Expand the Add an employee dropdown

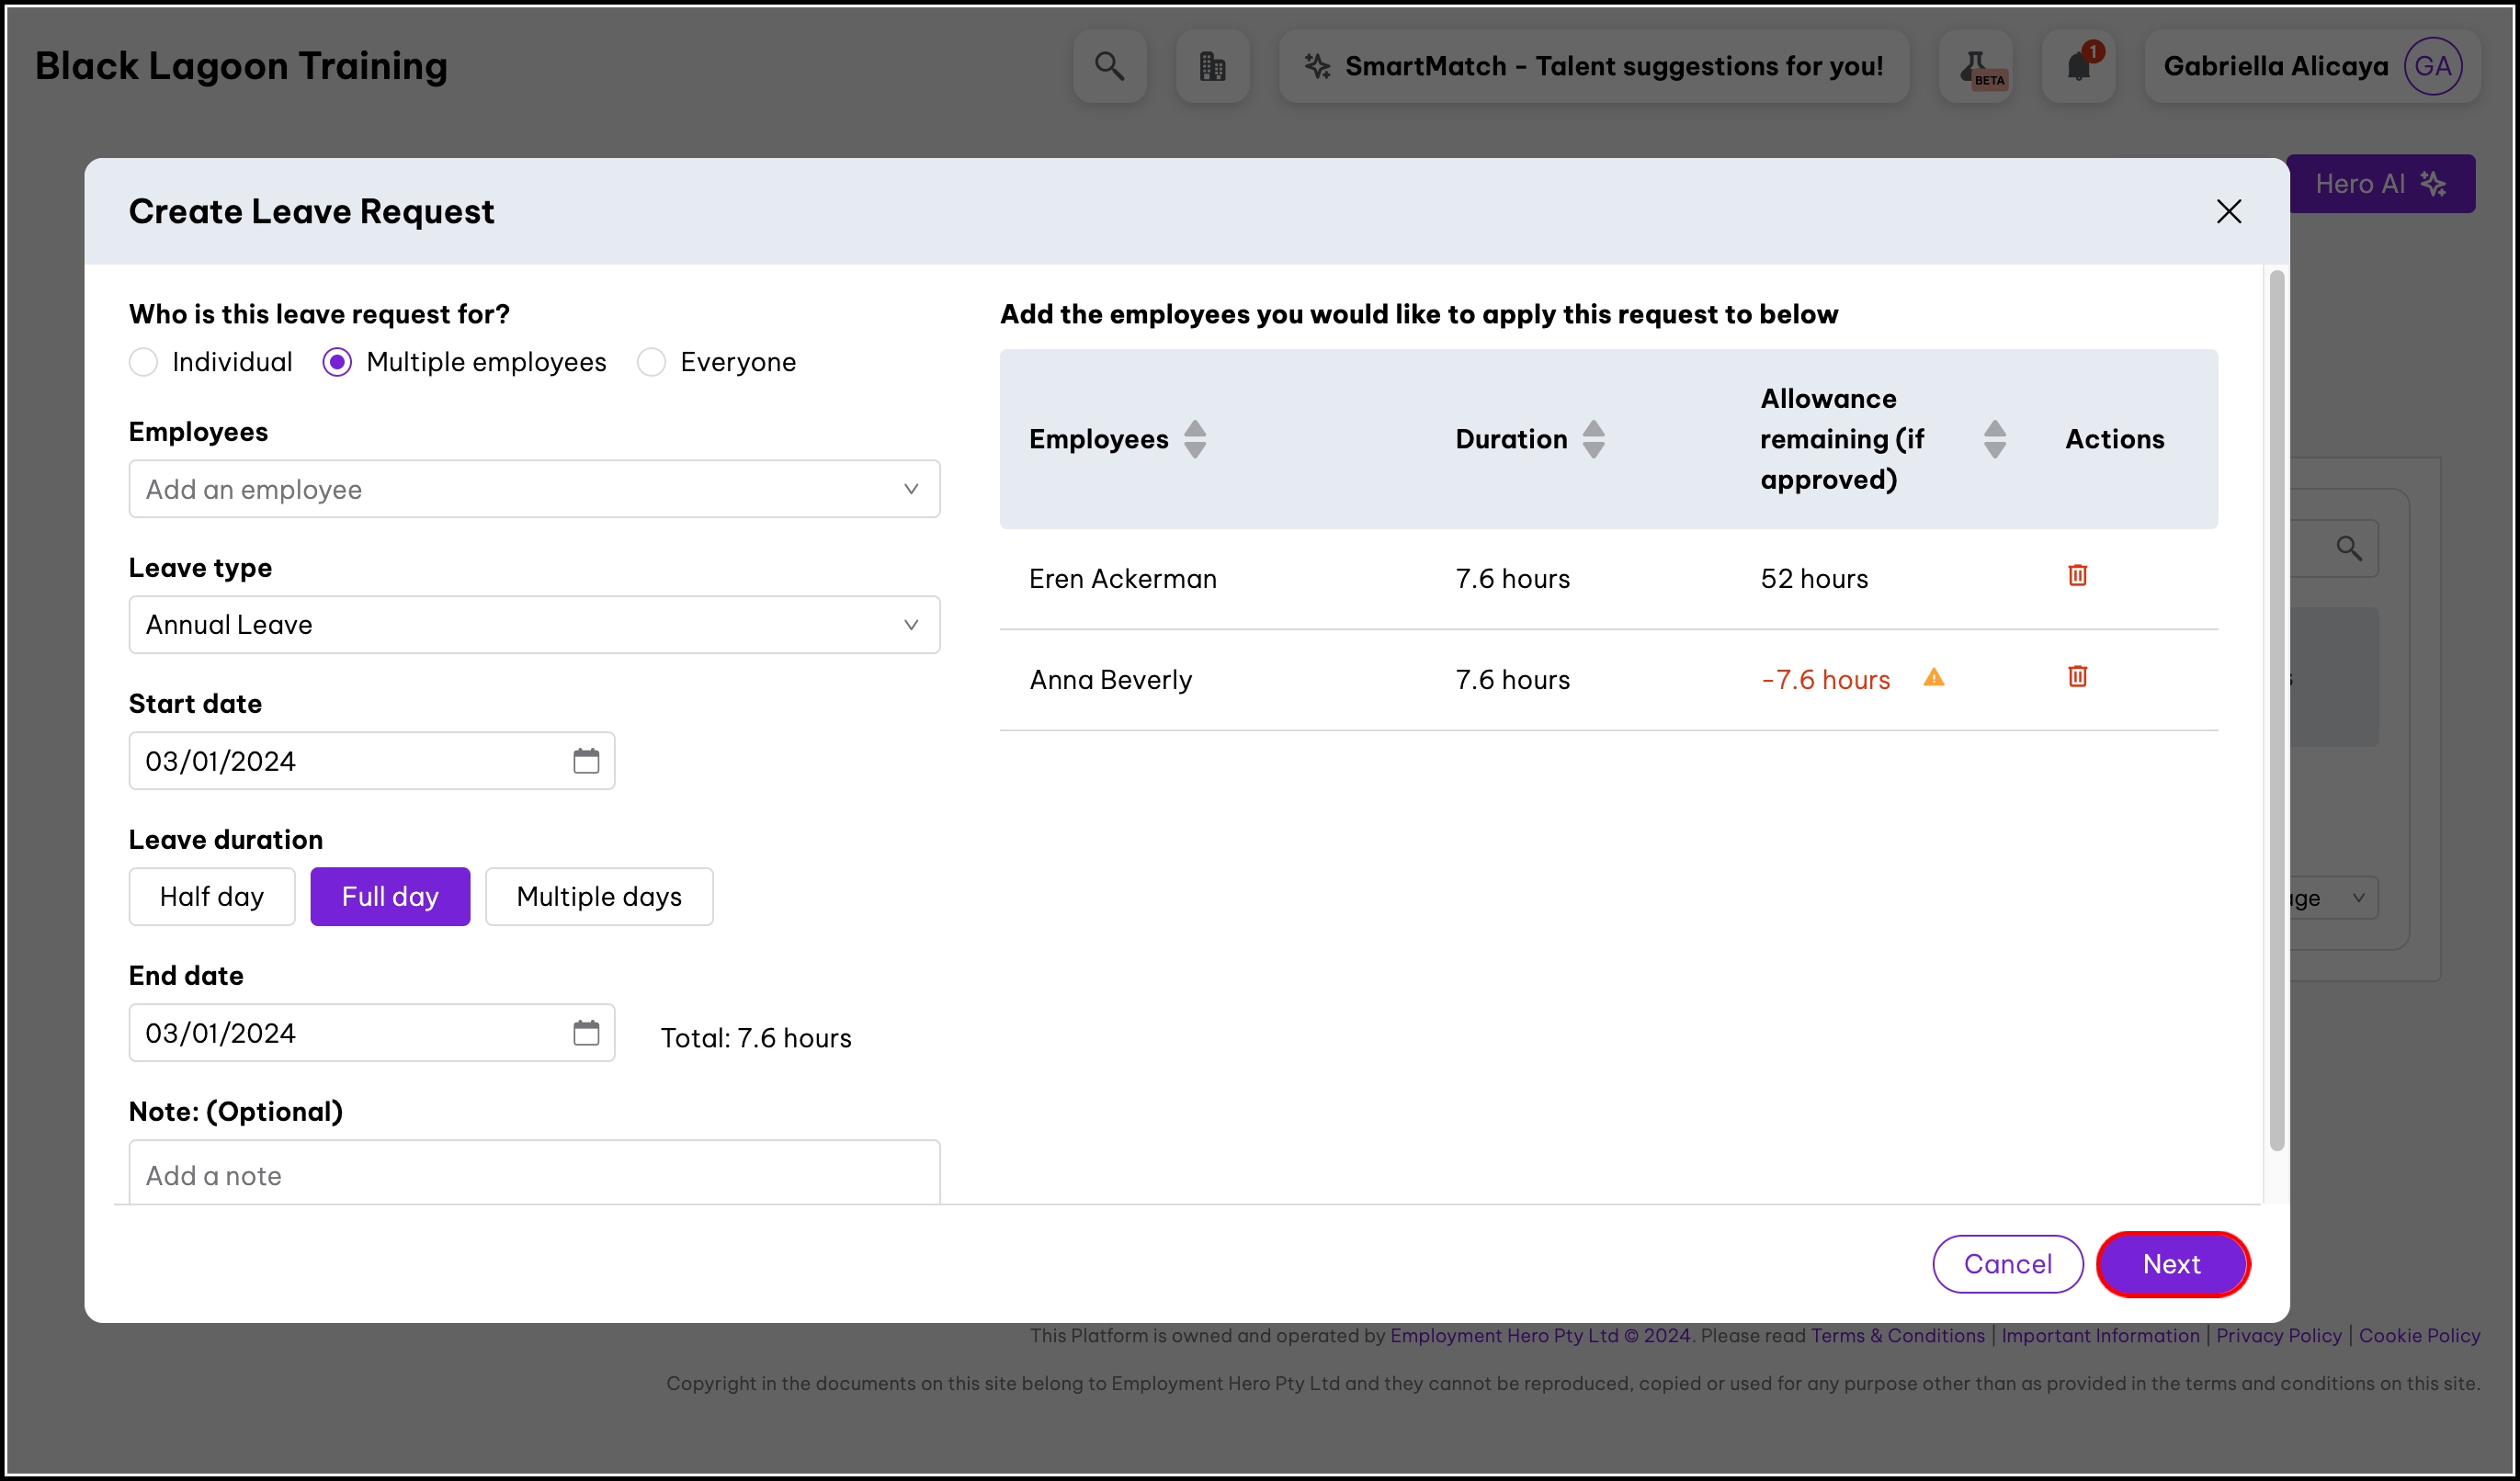point(534,489)
